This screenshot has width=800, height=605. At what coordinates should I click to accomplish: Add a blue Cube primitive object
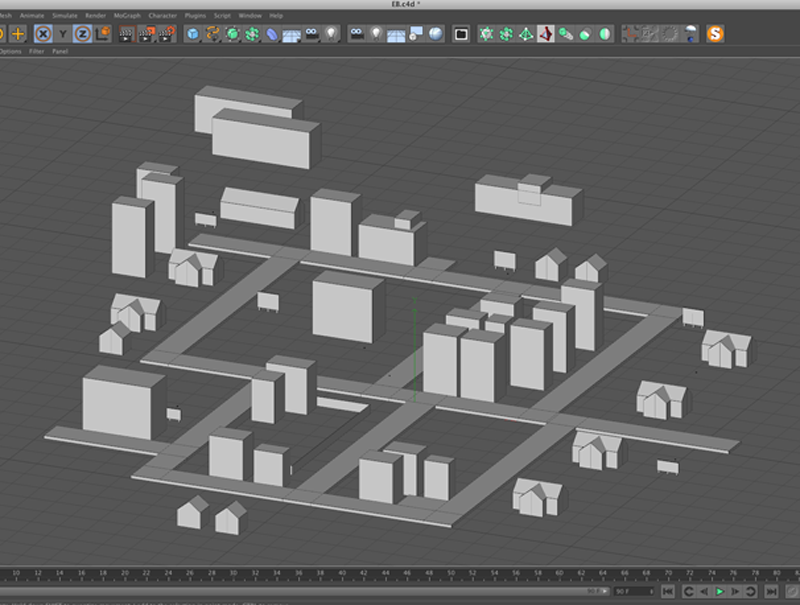point(192,34)
